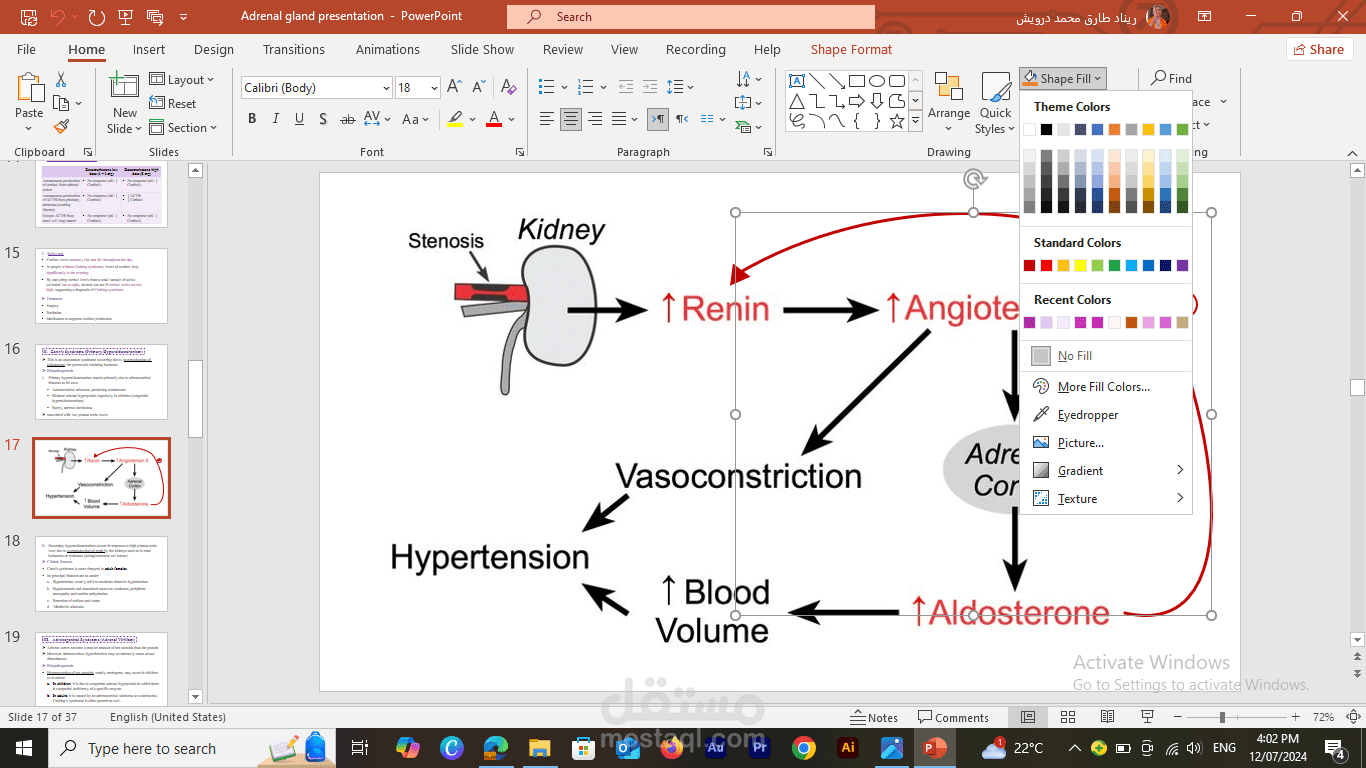Image resolution: width=1366 pixels, height=768 pixels.
Task: Open Comments from the status bar
Action: 952,717
